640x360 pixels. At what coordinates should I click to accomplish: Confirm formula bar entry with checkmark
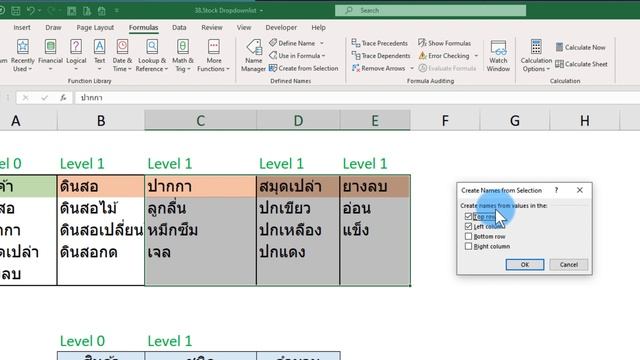[x=44, y=98]
